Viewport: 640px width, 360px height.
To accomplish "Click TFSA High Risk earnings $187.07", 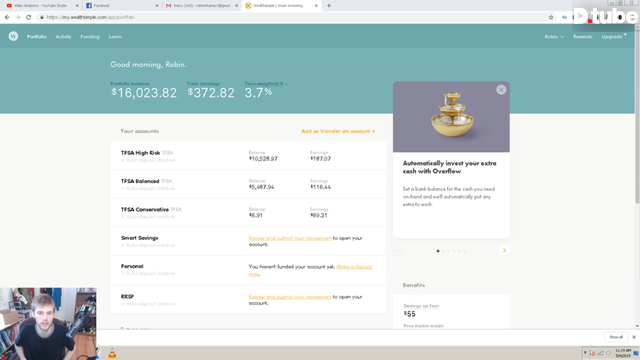I will [320, 158].
